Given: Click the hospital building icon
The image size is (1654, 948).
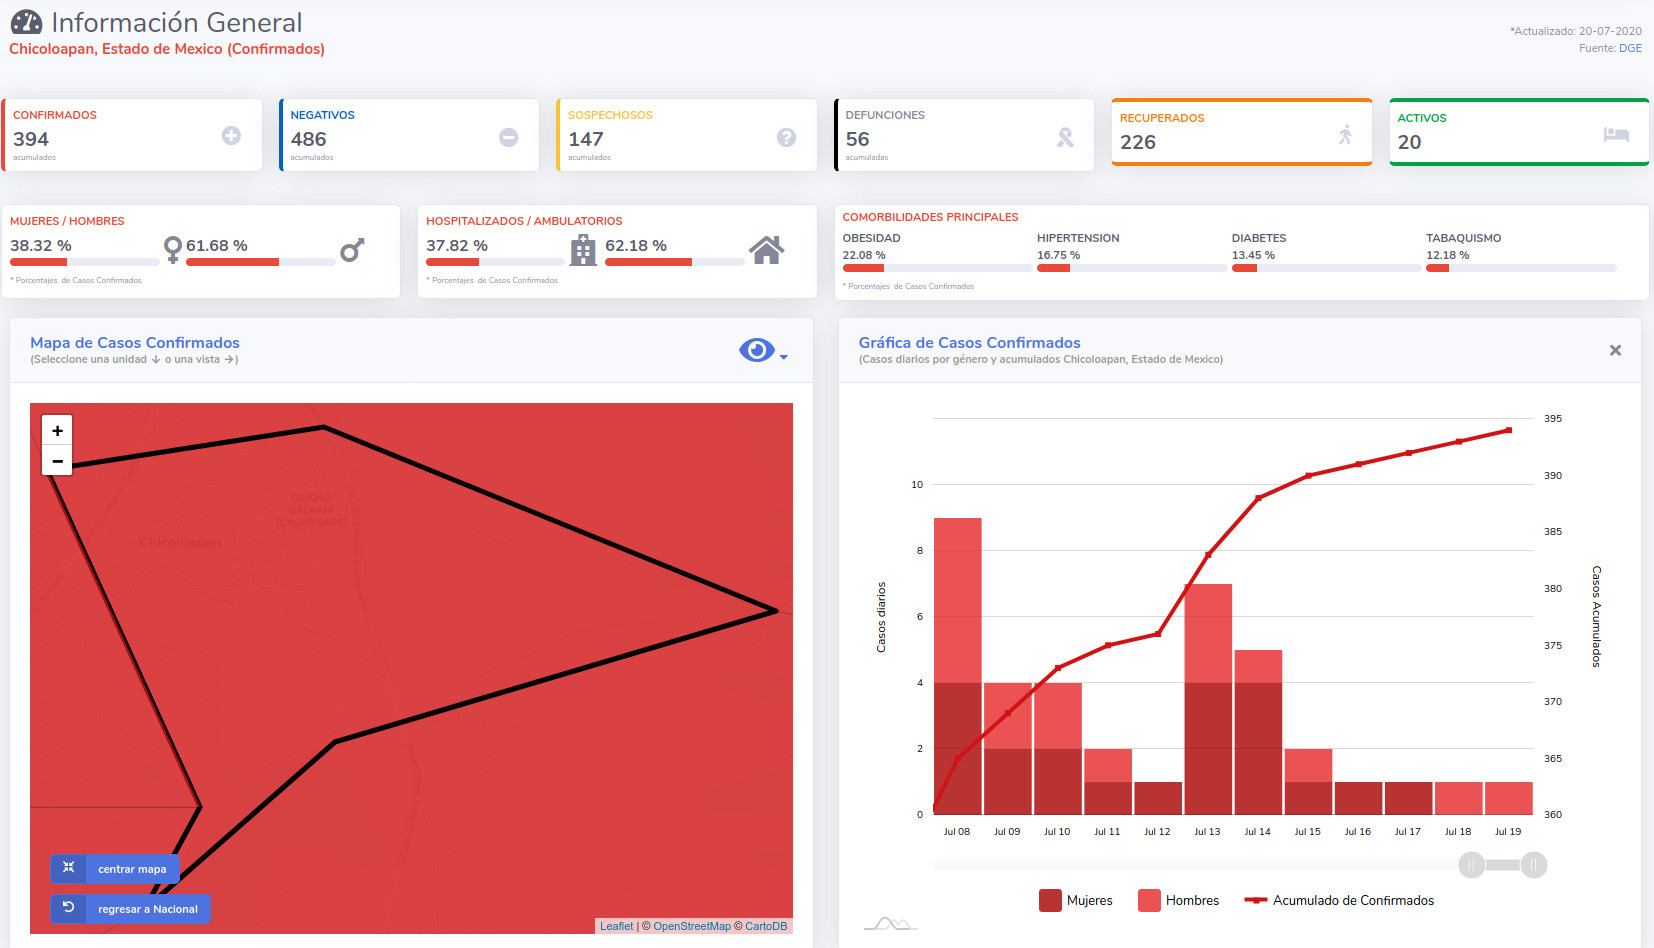Looking at the screenshot, I should pyautogui.click(x=583, y=250).
